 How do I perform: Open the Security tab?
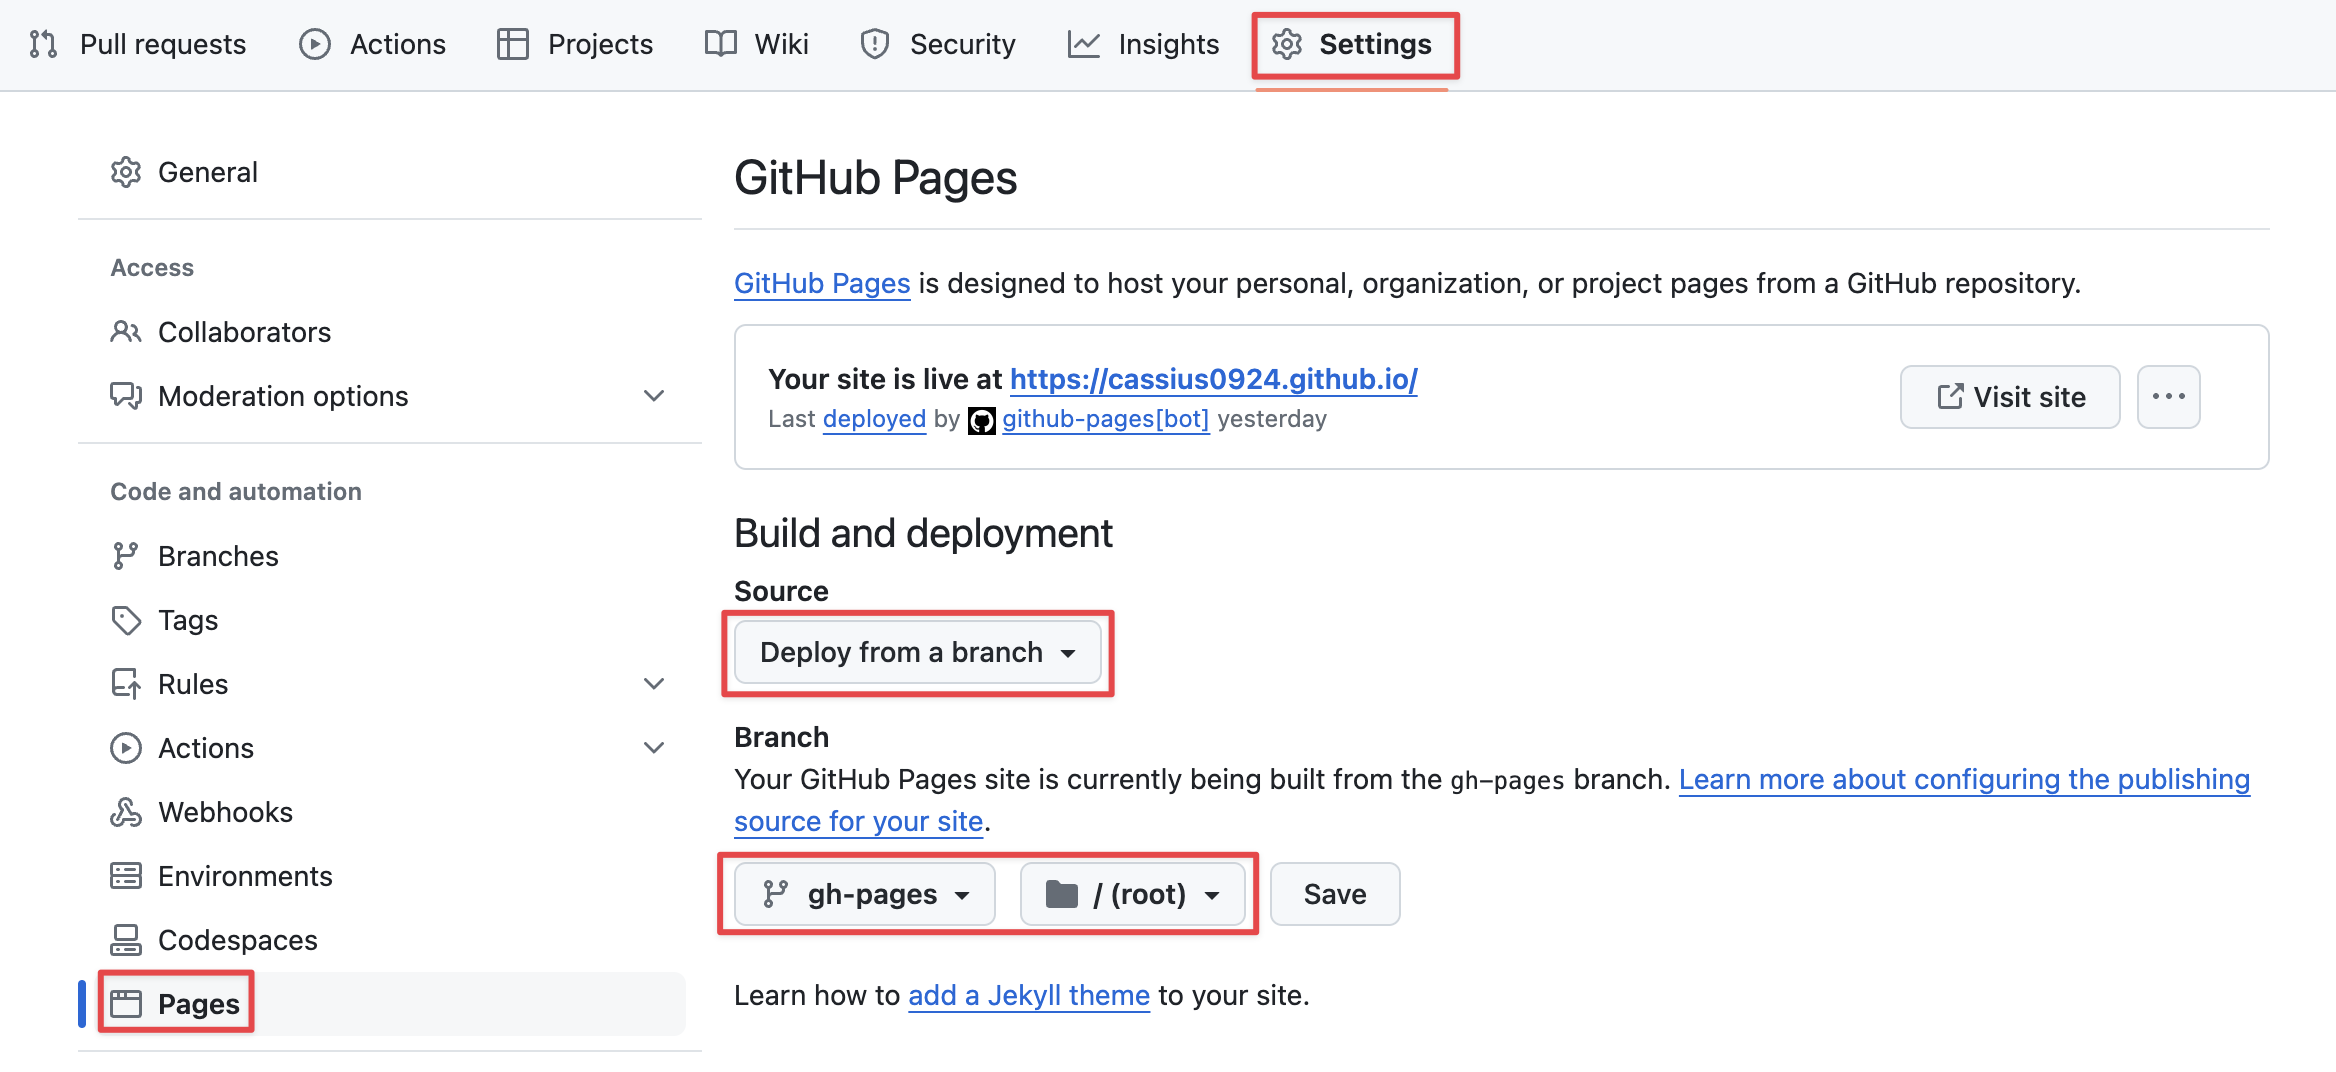[x=938, y=44]
